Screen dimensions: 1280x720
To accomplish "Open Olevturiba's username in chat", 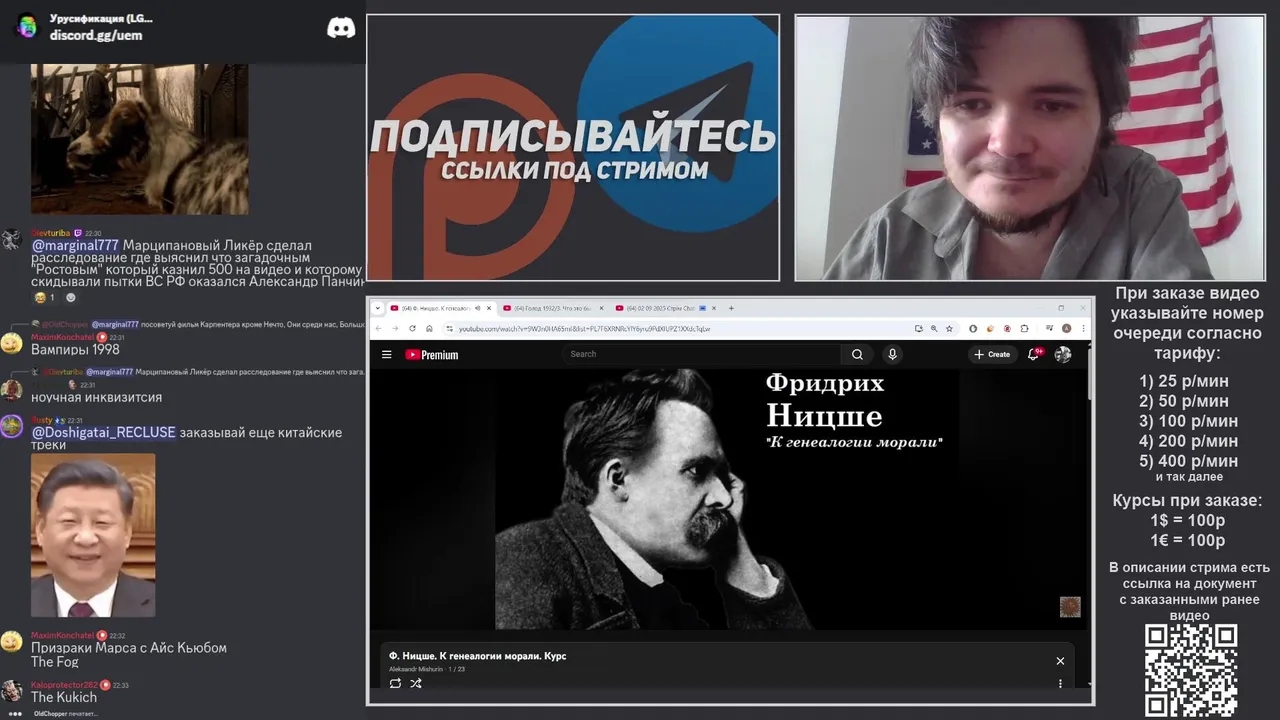I will click(50, 233).
